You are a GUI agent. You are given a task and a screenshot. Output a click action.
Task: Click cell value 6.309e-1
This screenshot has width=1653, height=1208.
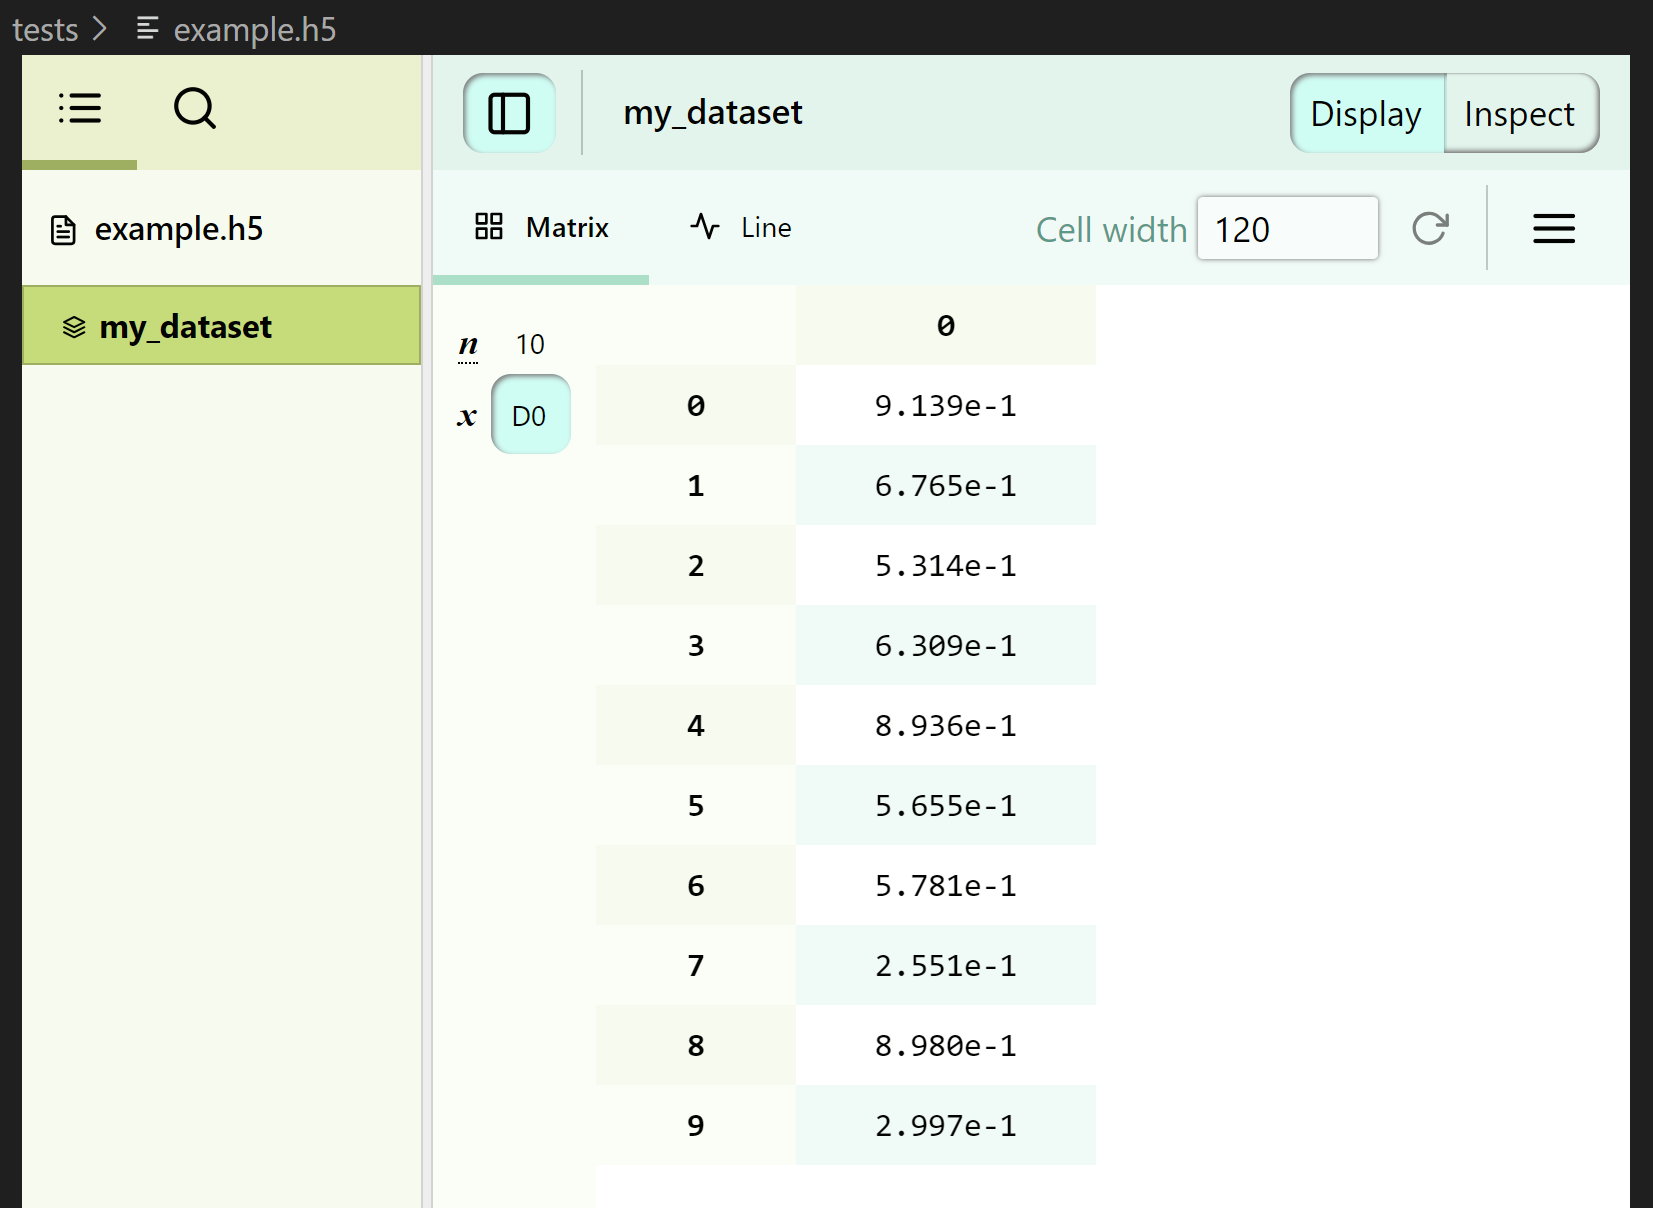(x=946, y=645)
